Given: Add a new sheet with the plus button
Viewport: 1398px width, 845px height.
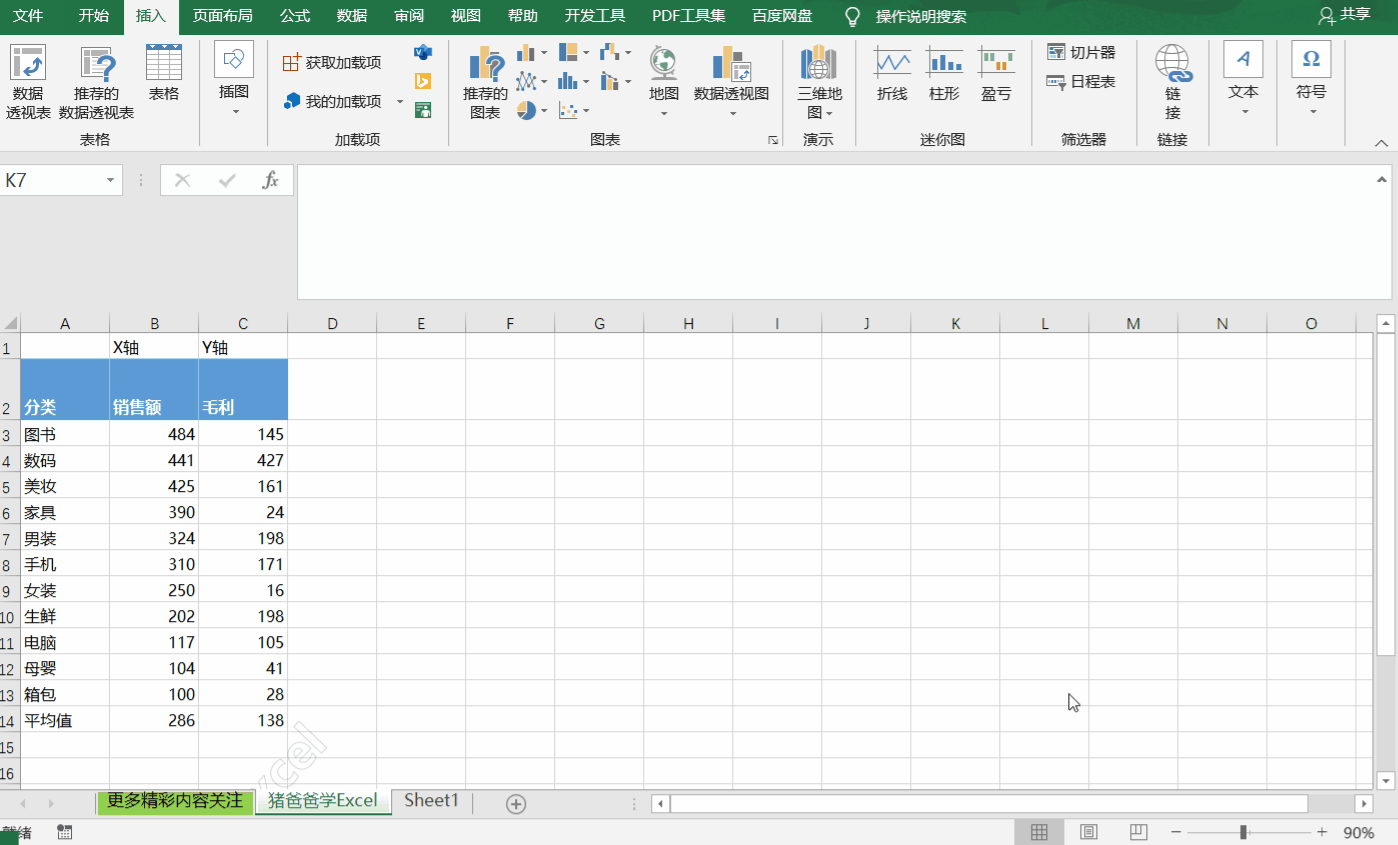Looking at the screenshot, I should pos(516,803).
